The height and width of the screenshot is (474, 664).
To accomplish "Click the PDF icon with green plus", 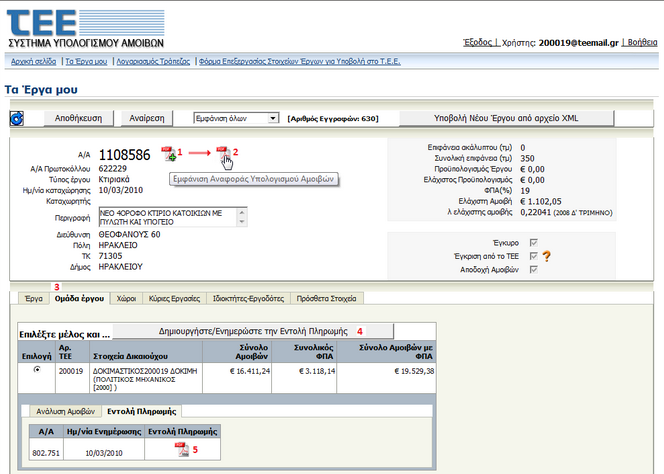I will tap(169, 153).
